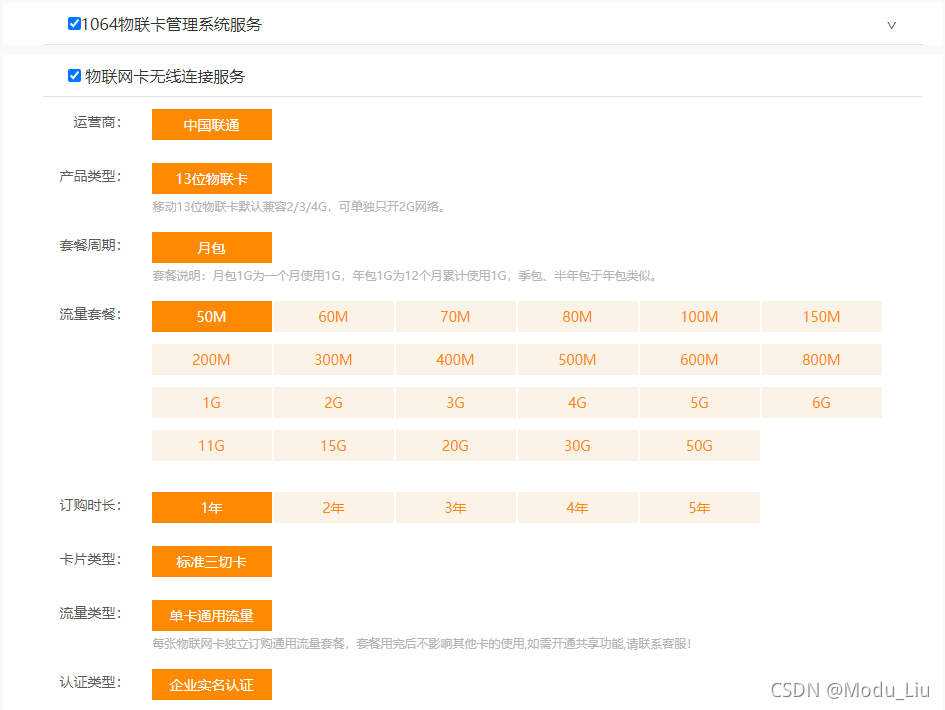Select the 5G data plan
This screenshot has width=945, height=710.
pyautogui.click(x=699, y=403)
